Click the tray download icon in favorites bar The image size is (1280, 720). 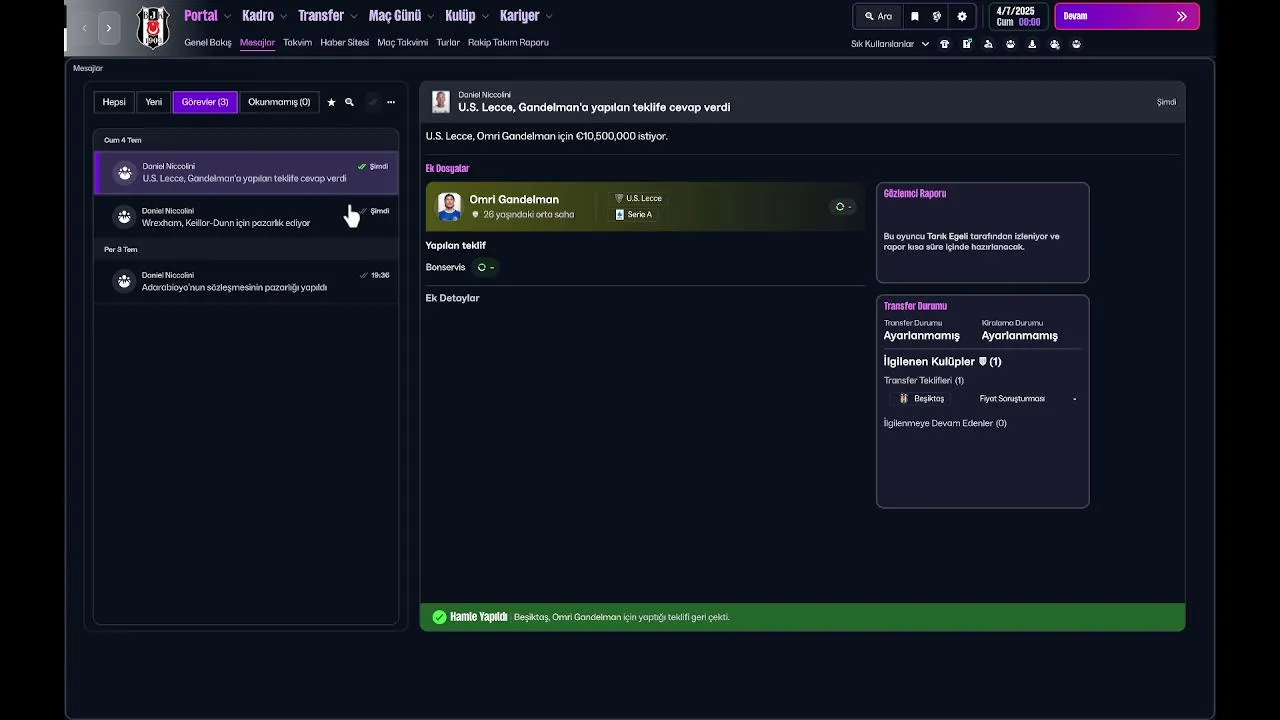coord(1032,44)
